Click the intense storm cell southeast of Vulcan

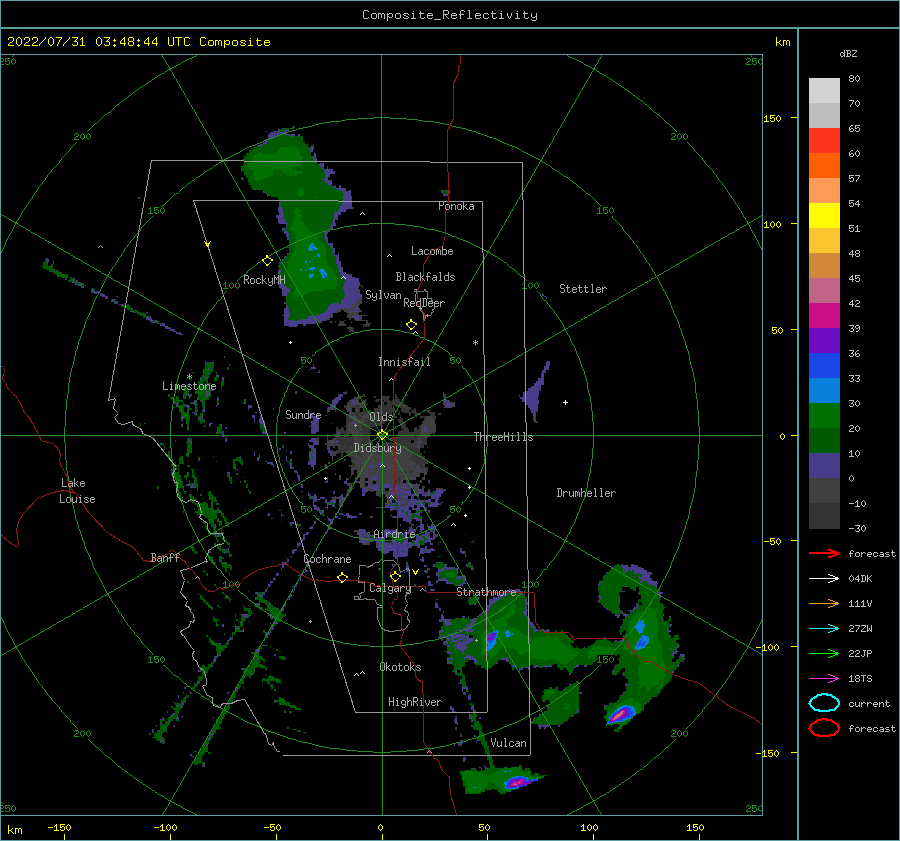620,715
